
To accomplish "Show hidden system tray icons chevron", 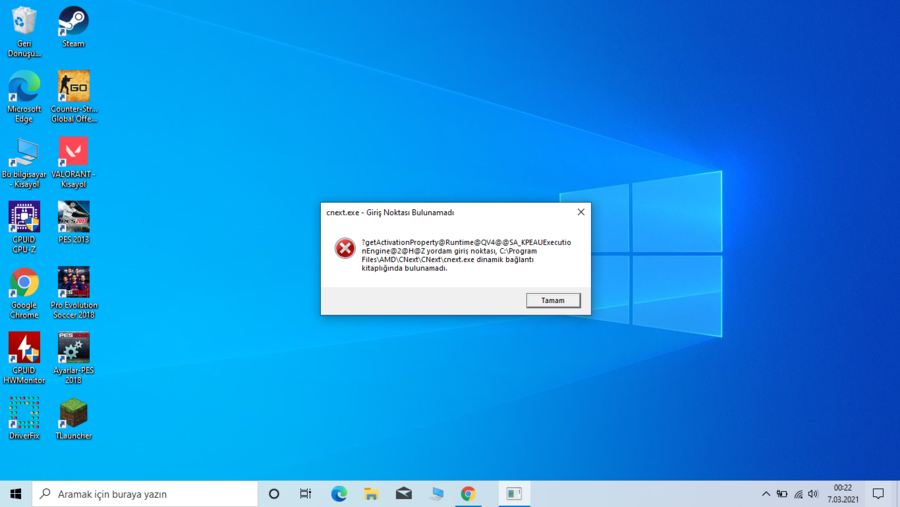I will tap(766, 494).
